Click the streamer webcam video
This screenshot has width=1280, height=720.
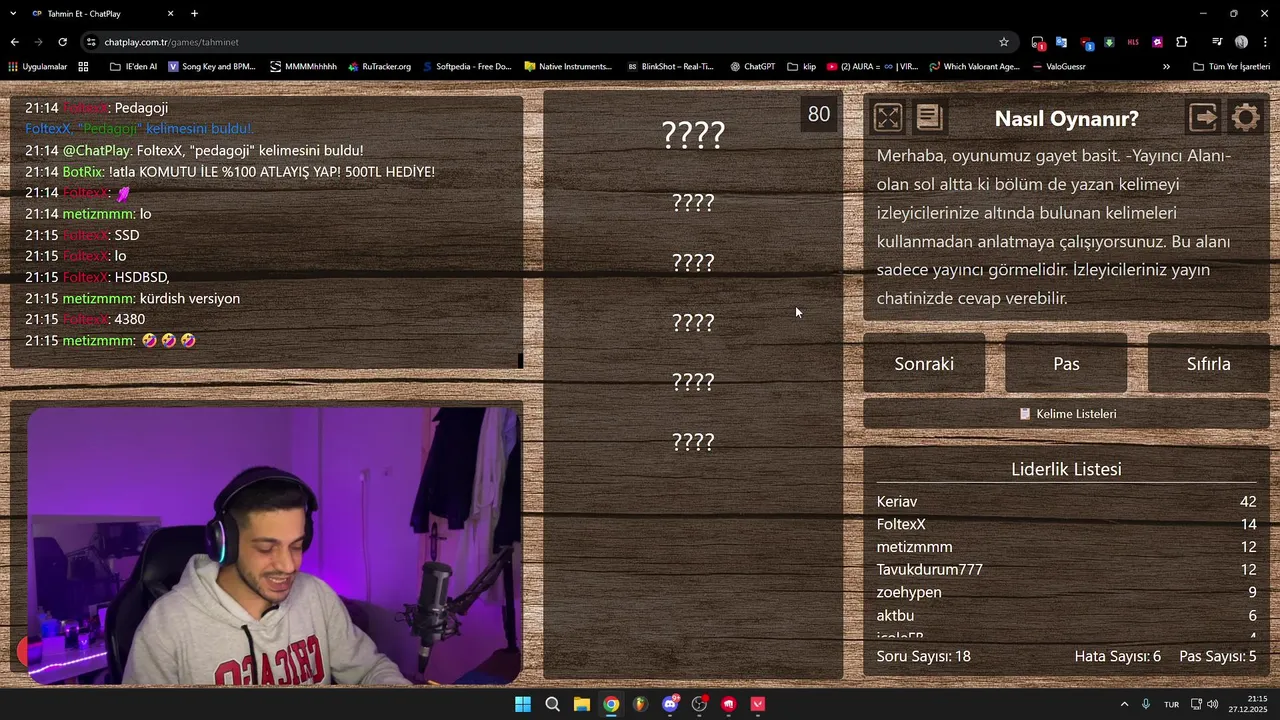[x=274, y=545]
